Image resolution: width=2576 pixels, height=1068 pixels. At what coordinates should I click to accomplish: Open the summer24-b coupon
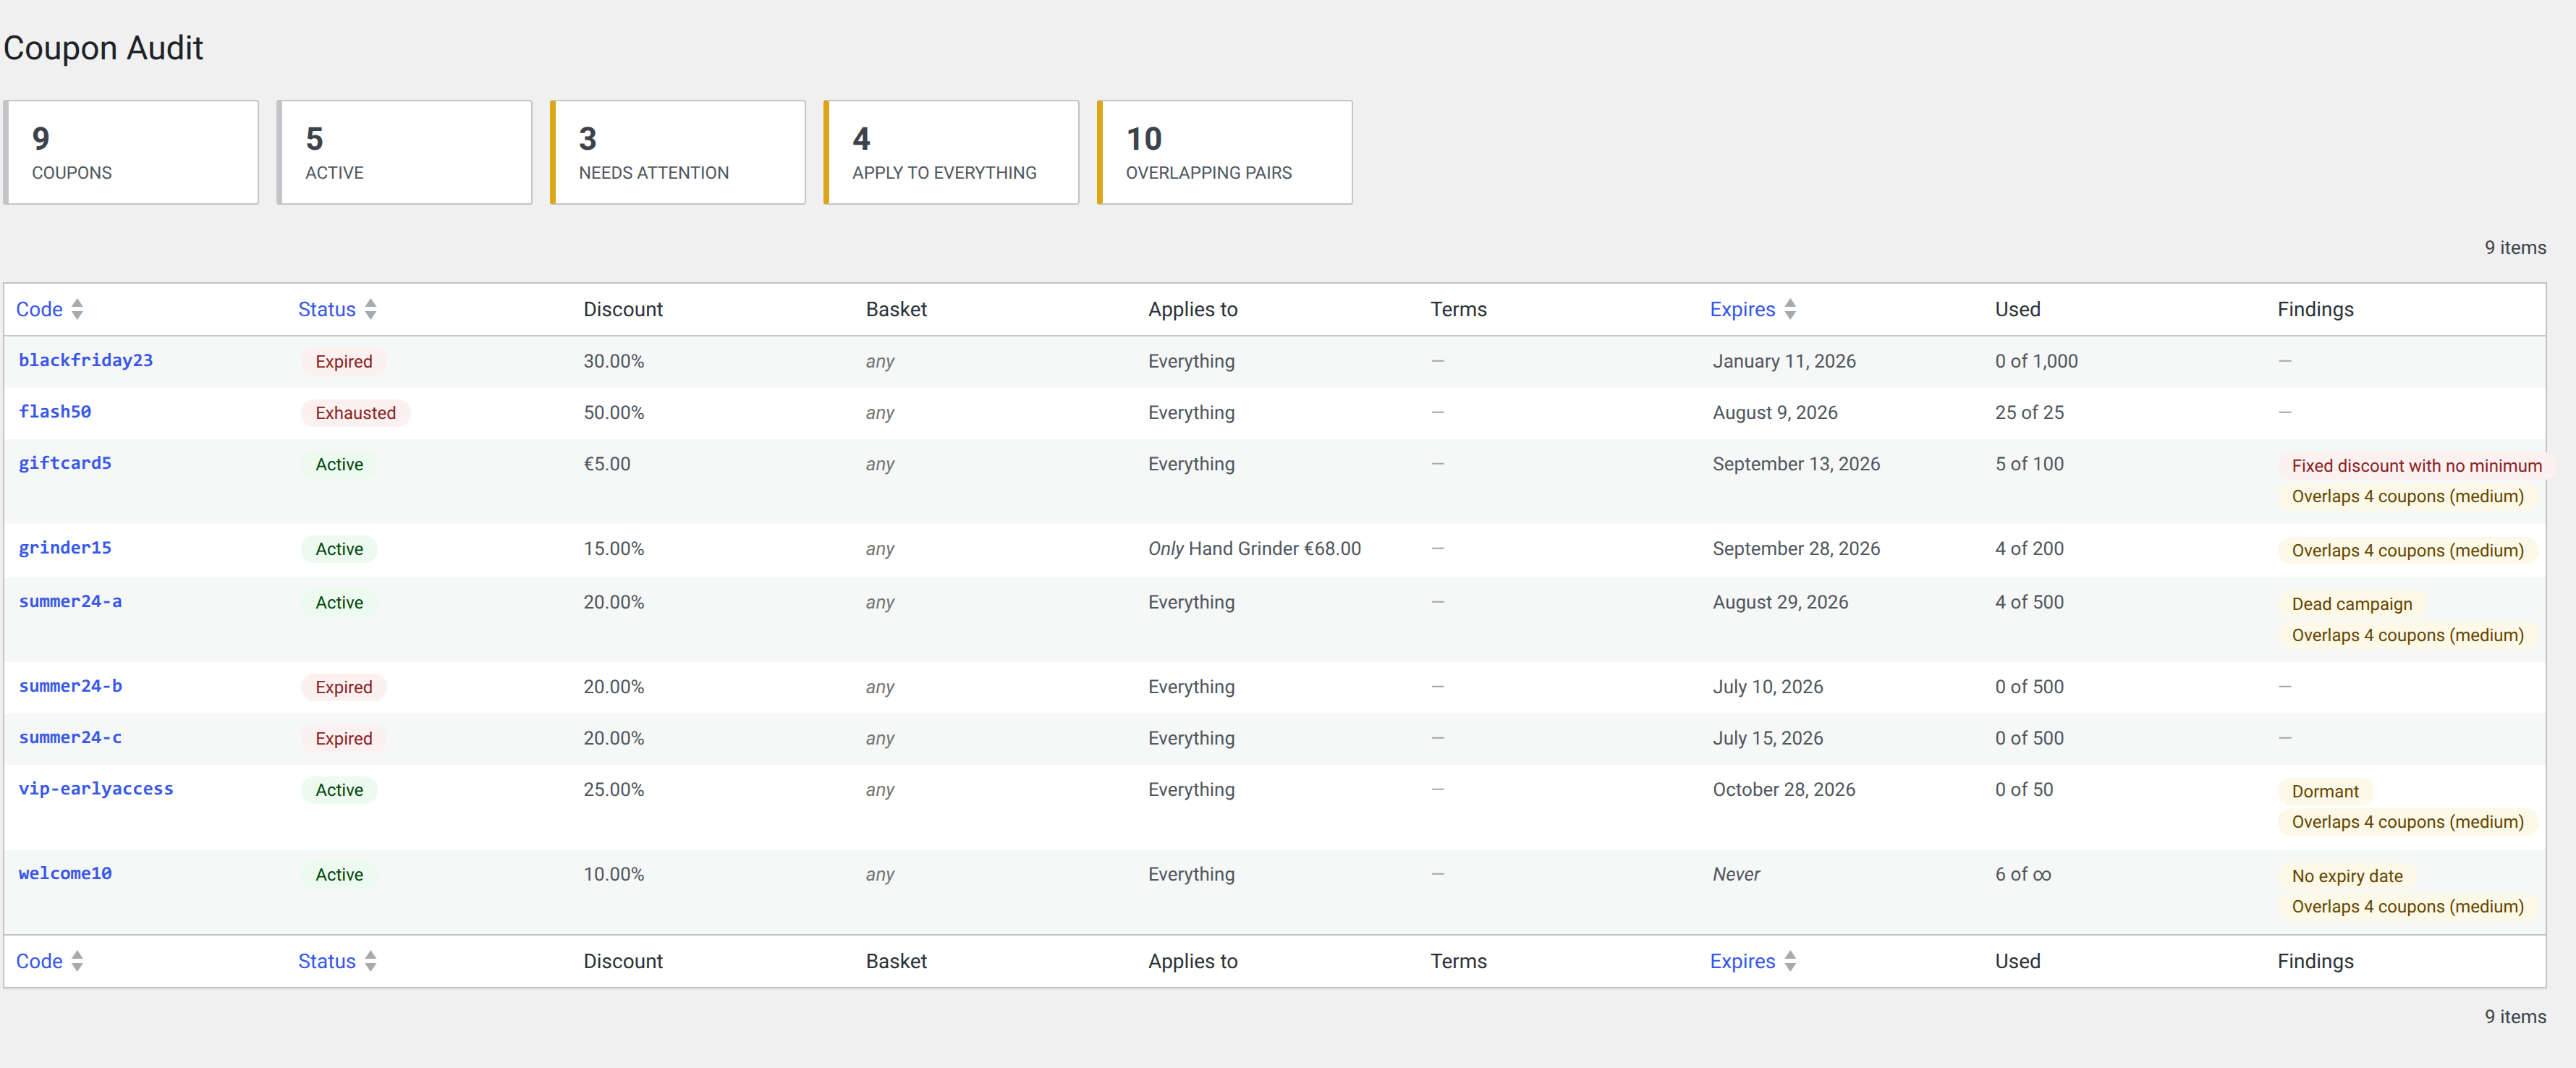[x=70, y=686]
